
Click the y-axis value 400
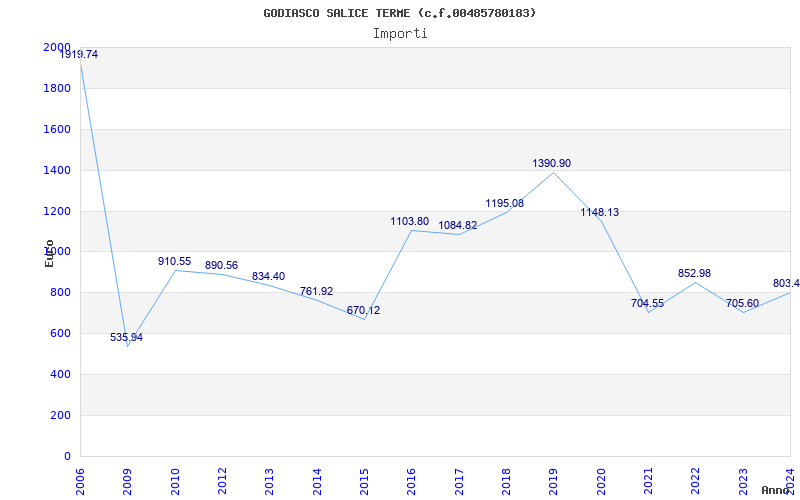pyautogui.click(x=61, y=374)
